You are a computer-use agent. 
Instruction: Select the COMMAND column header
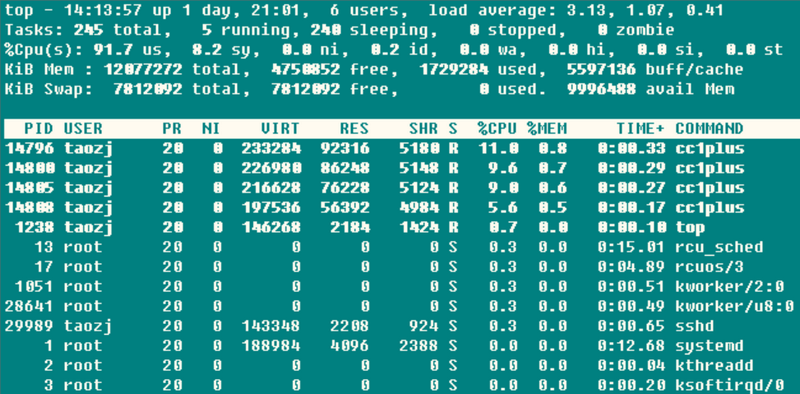pyautogui.click(x=709, y=128)
